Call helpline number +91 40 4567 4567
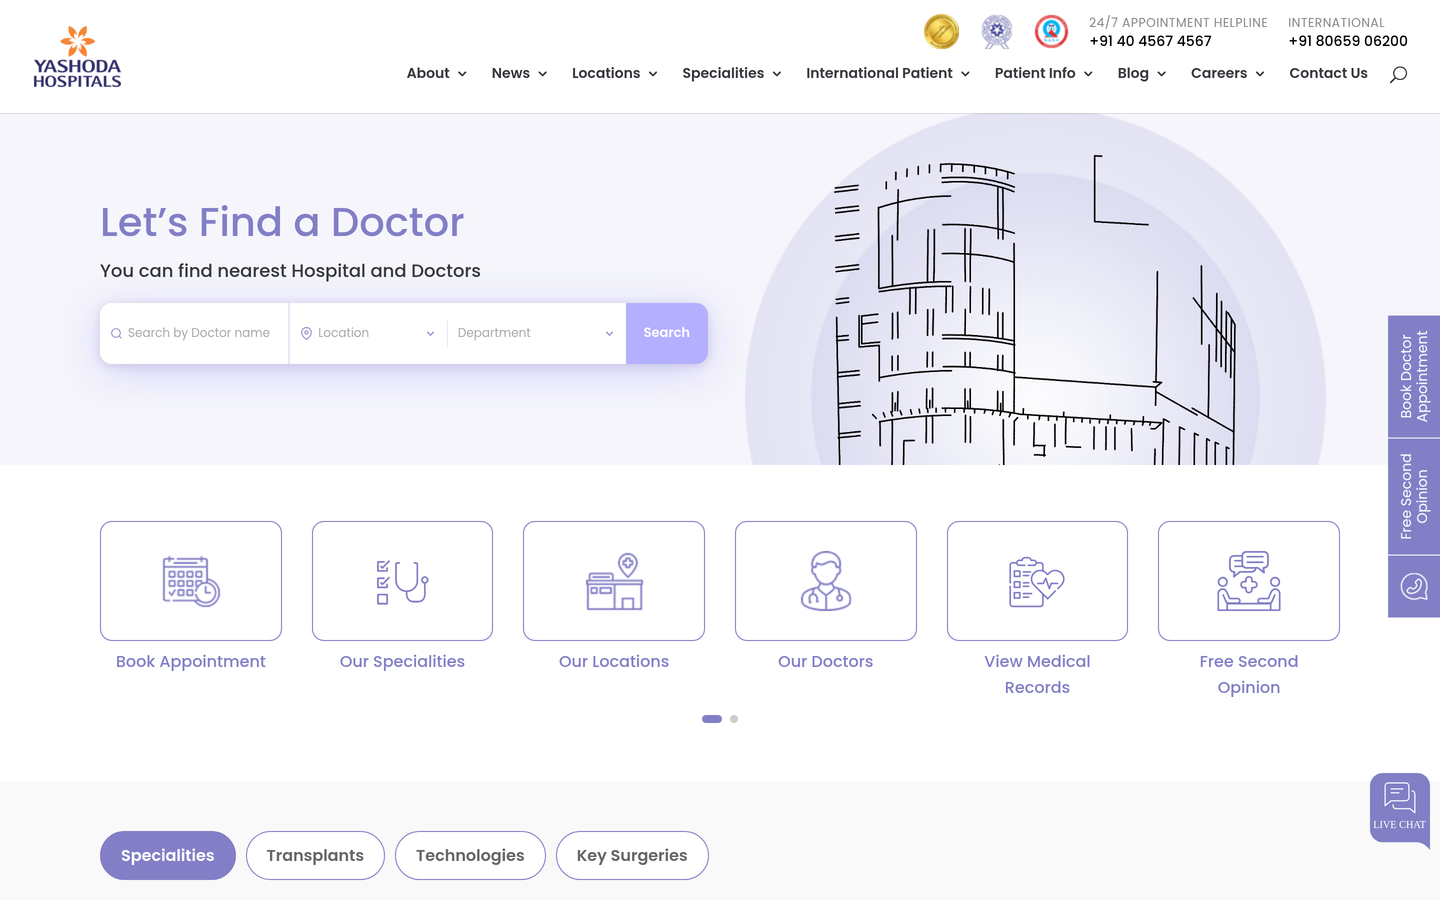 [x=1150, y=41]
